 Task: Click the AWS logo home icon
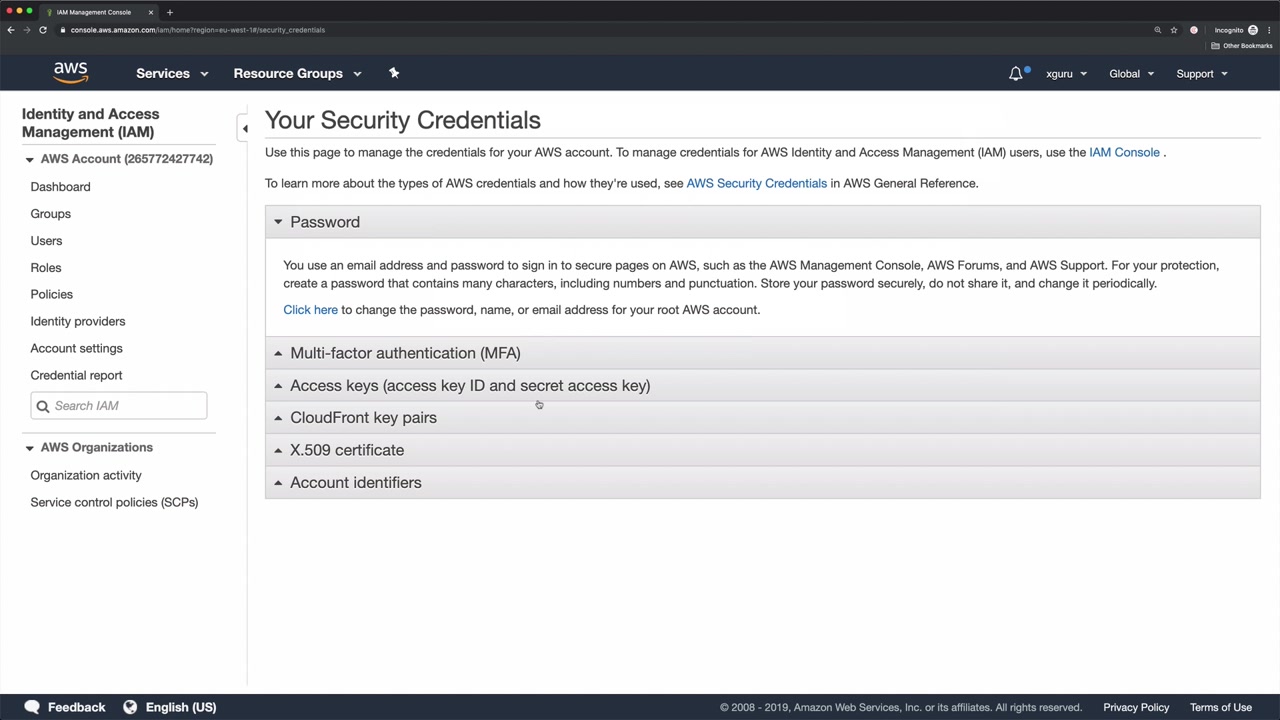pyautogui.click(x=70, y=73)
